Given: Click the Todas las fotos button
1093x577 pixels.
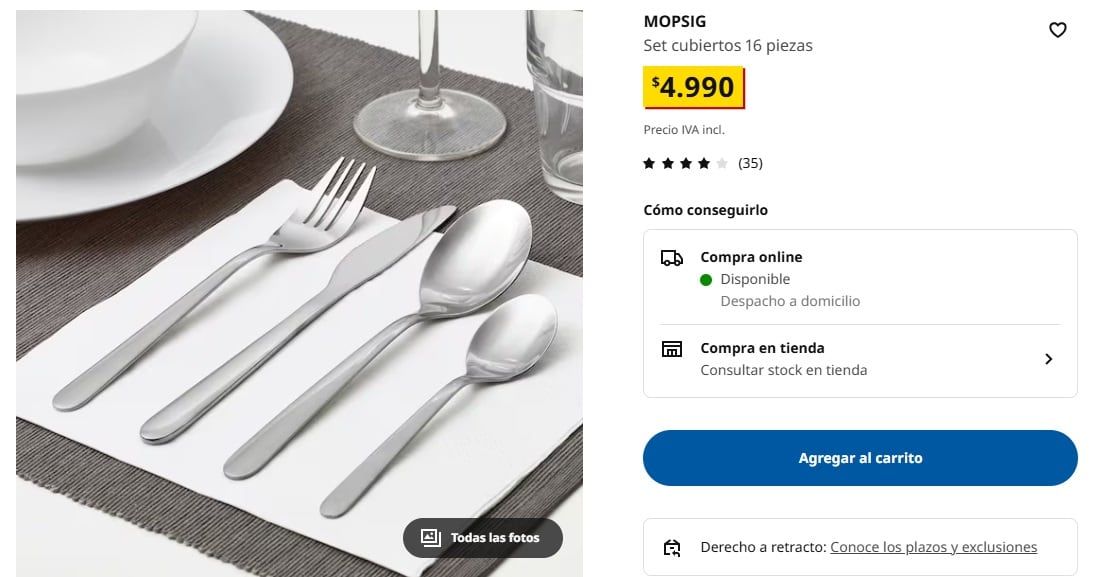Looking at the screenshot, I should [x=483, y=537].
